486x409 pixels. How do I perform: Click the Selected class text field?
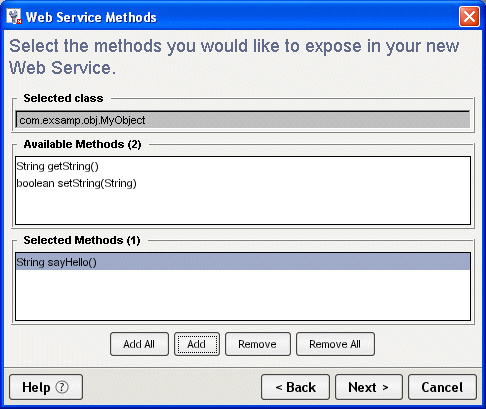(243, 120)
